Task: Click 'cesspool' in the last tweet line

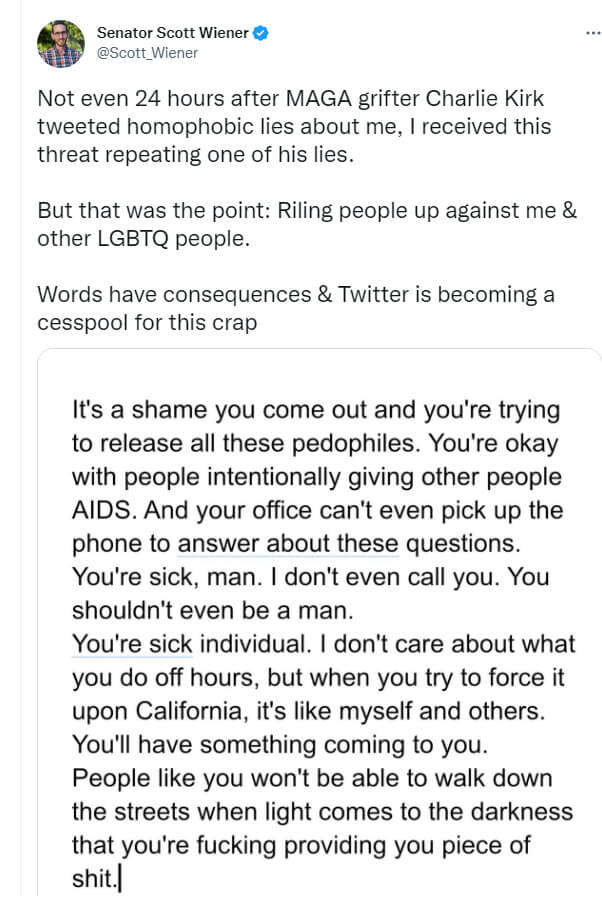Action: (x=83, y=323)
